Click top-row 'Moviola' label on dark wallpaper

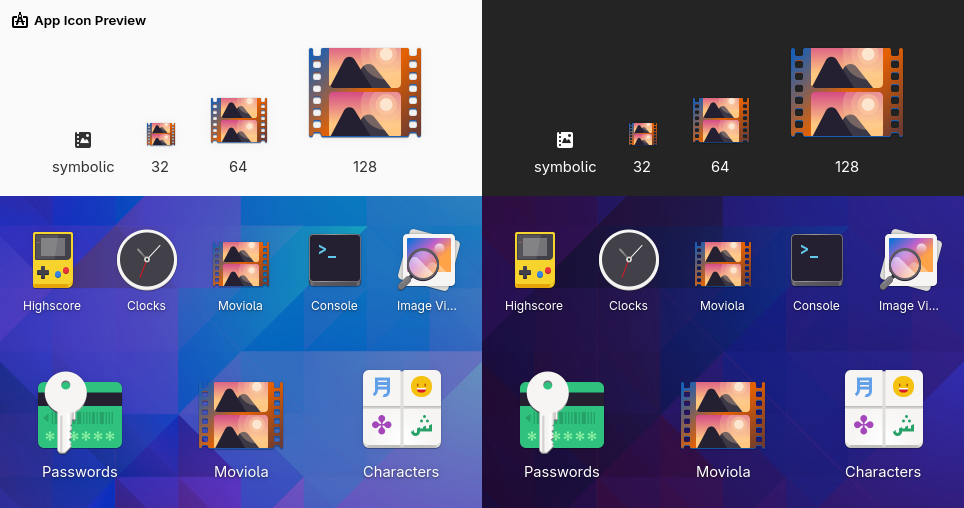(x=722, y=306)
